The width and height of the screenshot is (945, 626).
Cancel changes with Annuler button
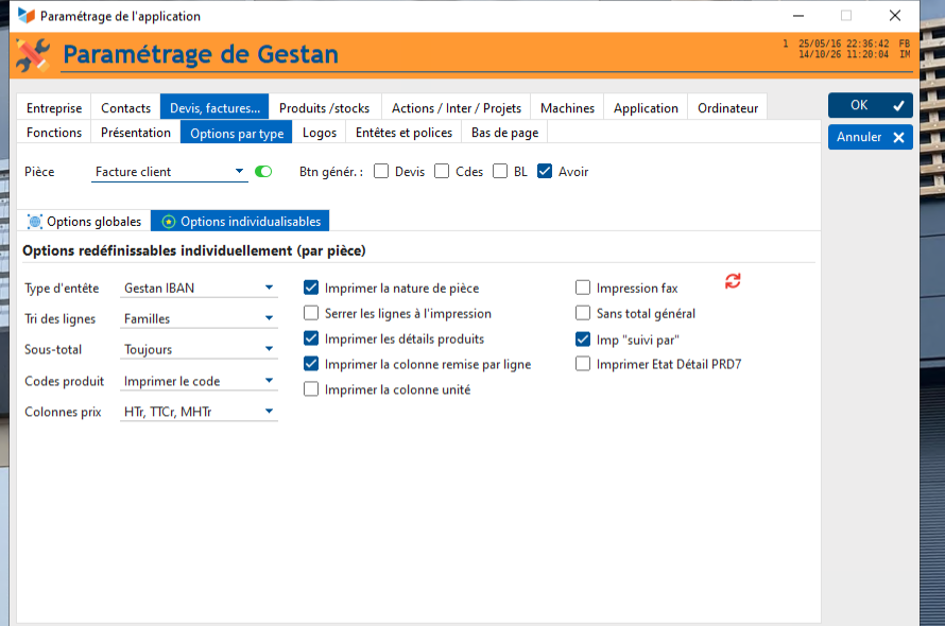pyautogui.click(x=870, y=137)
